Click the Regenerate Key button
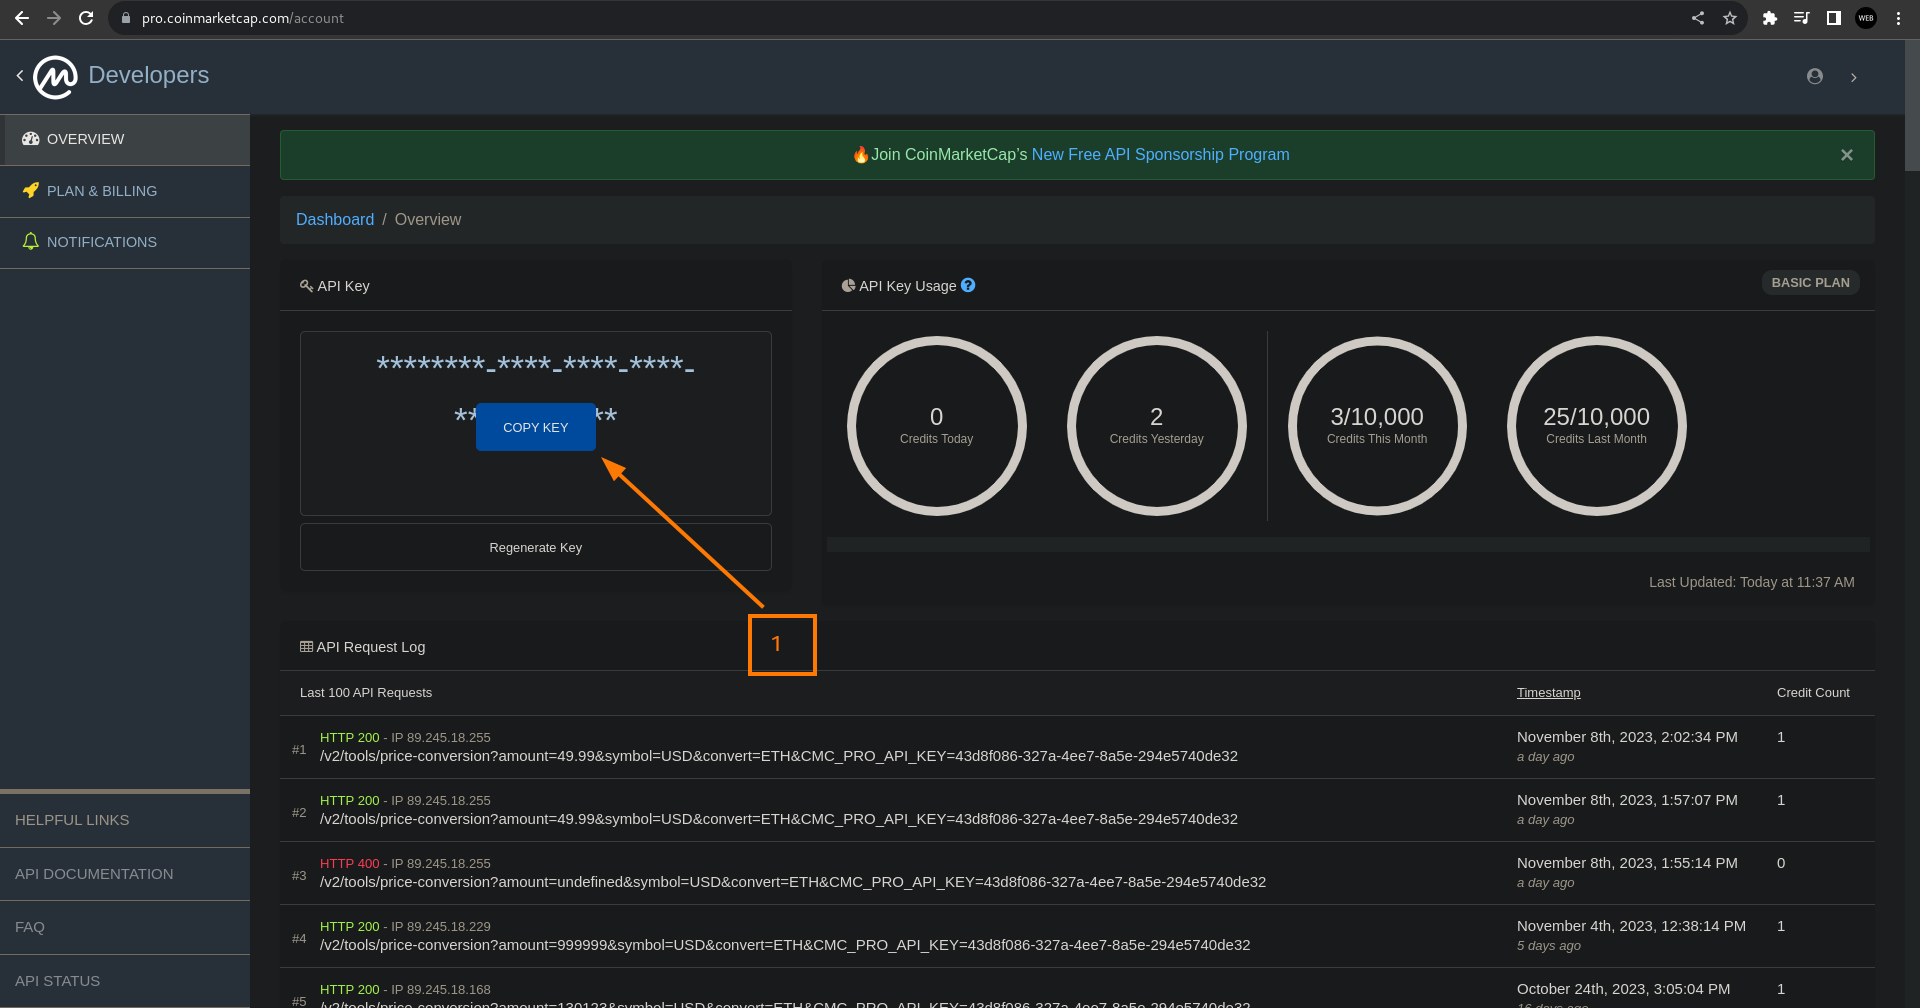 tap(536, 547)
